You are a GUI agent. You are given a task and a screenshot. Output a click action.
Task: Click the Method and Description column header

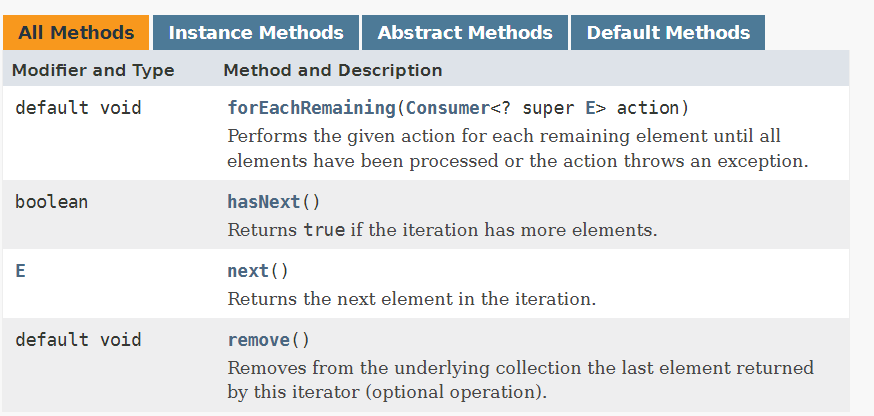[333, 70]
